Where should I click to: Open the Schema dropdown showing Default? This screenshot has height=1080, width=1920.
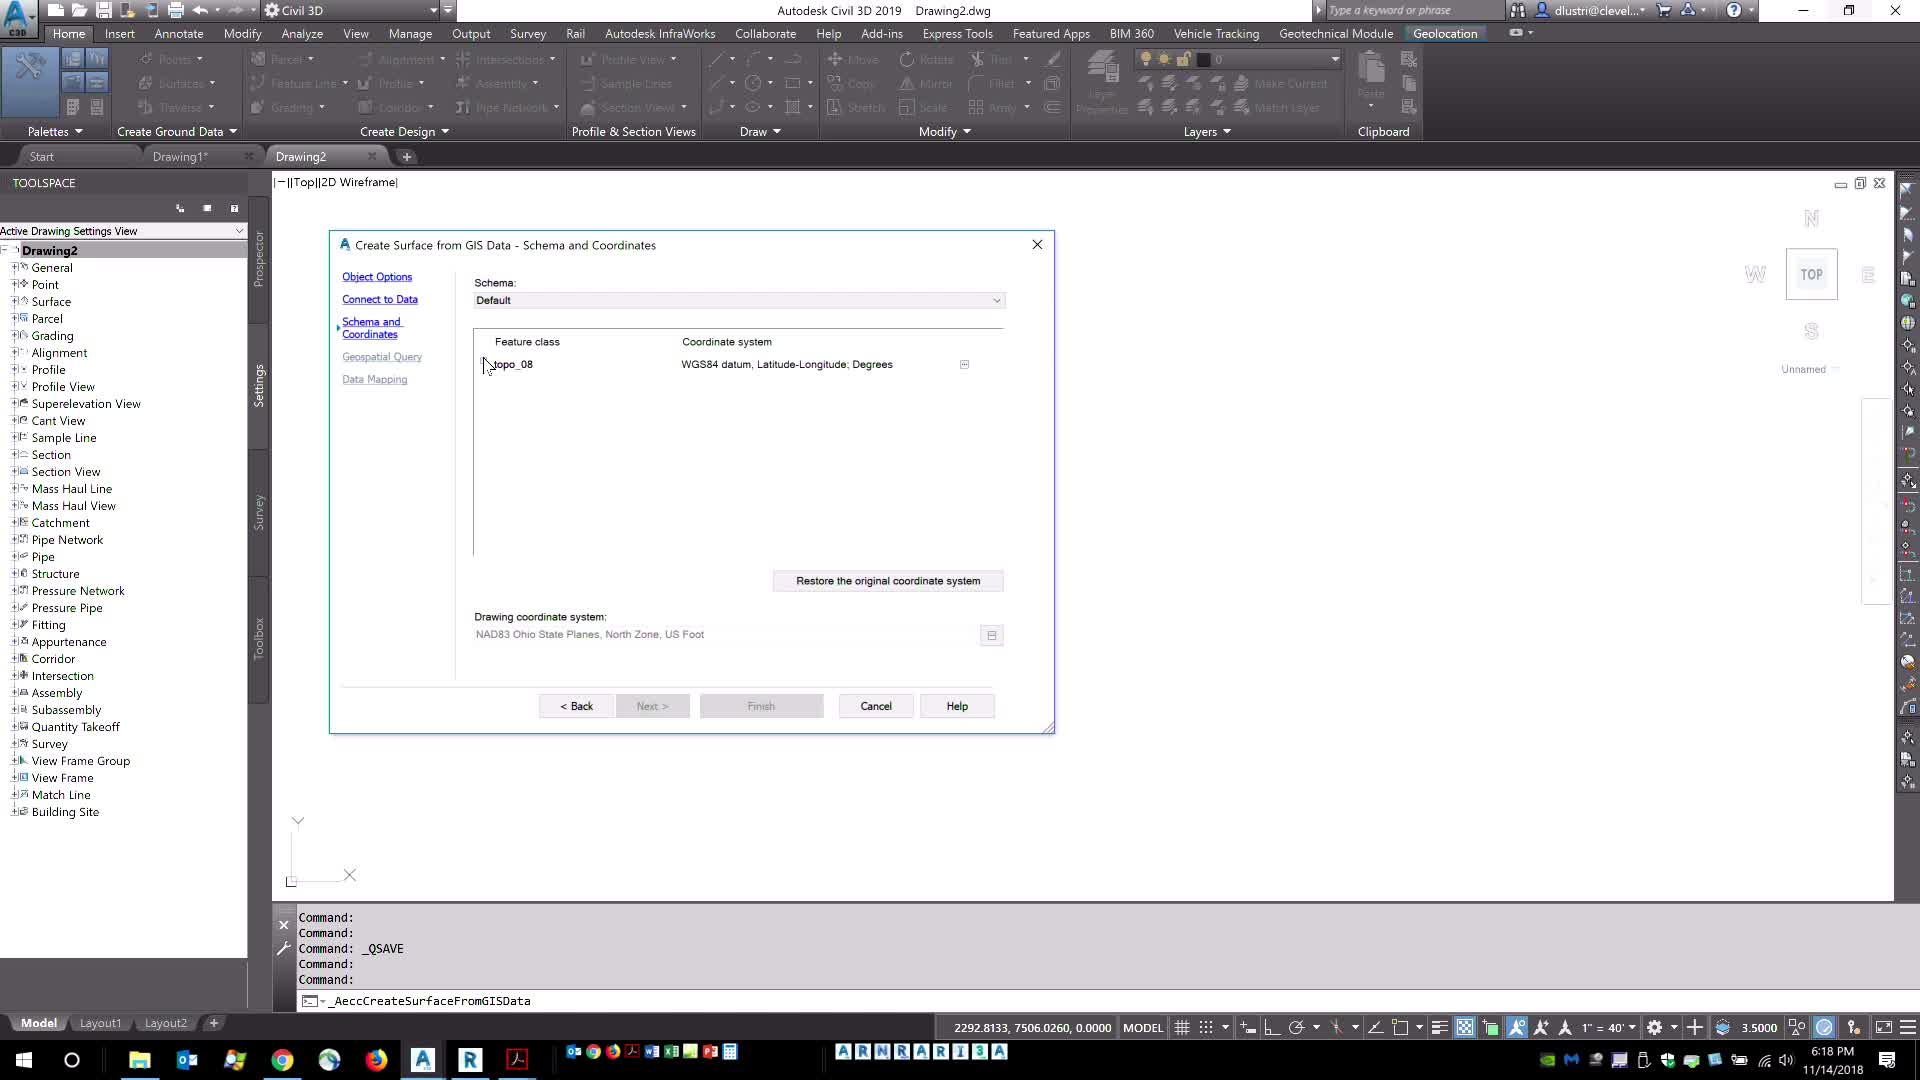[995, 300]
